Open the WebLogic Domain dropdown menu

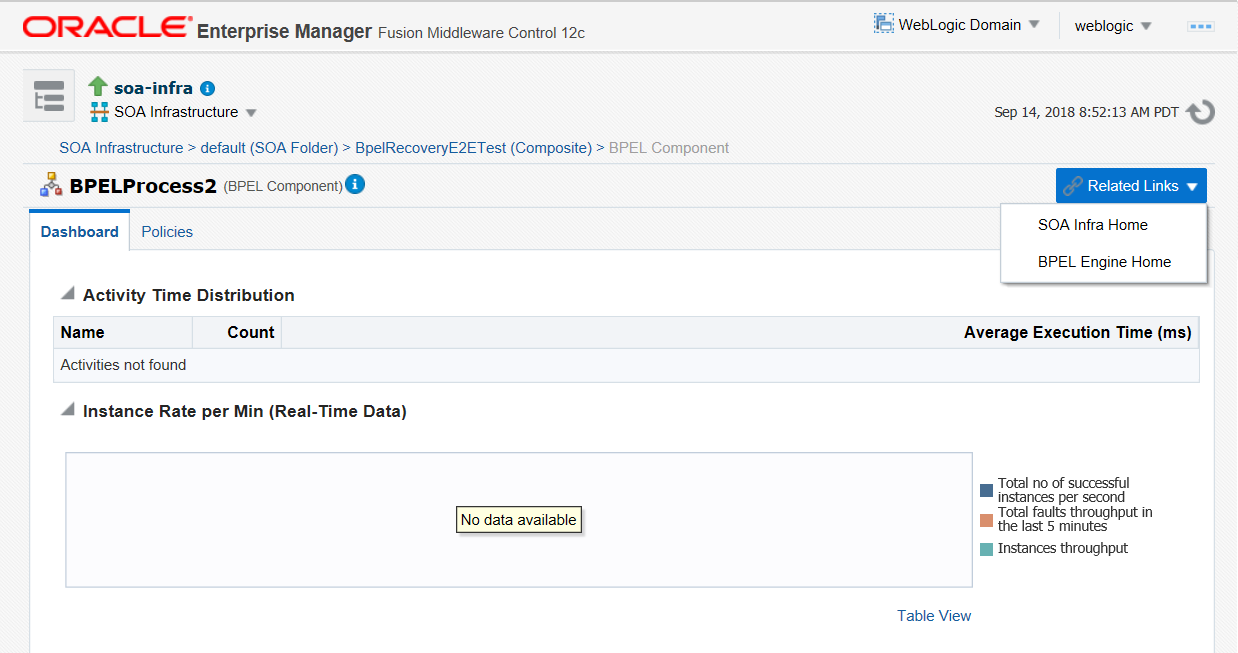(958, 25)
